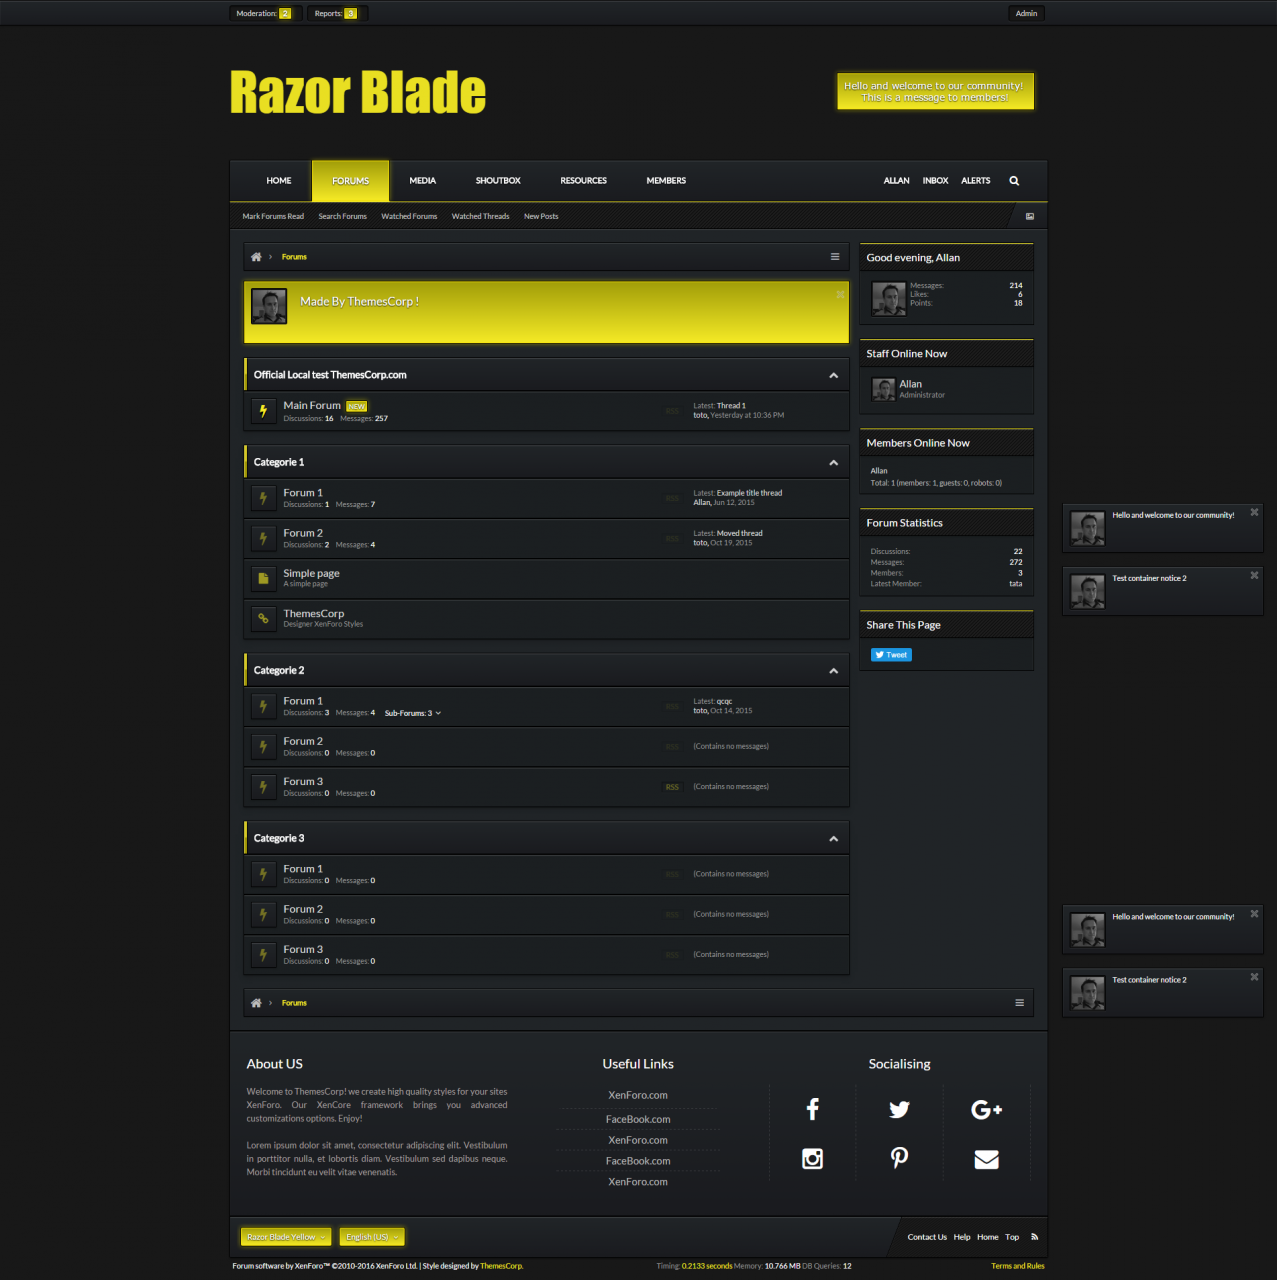This screenshot has width=1277, height=1280.
Task: Click the home icon in top breadcrumb
Action: pos(256,257)
